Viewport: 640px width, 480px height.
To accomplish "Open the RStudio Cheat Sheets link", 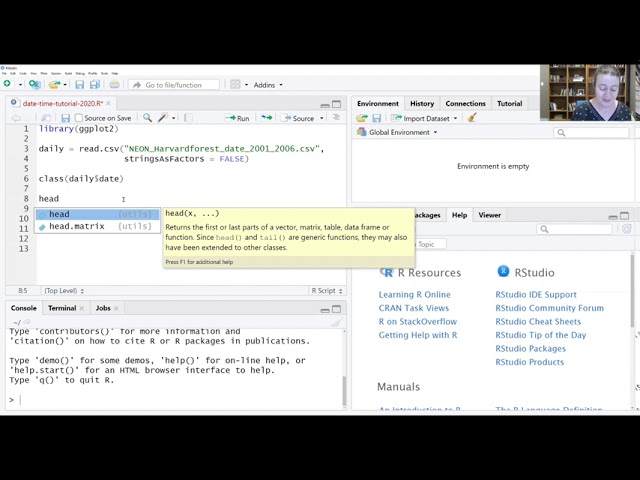I will point(538,322).
